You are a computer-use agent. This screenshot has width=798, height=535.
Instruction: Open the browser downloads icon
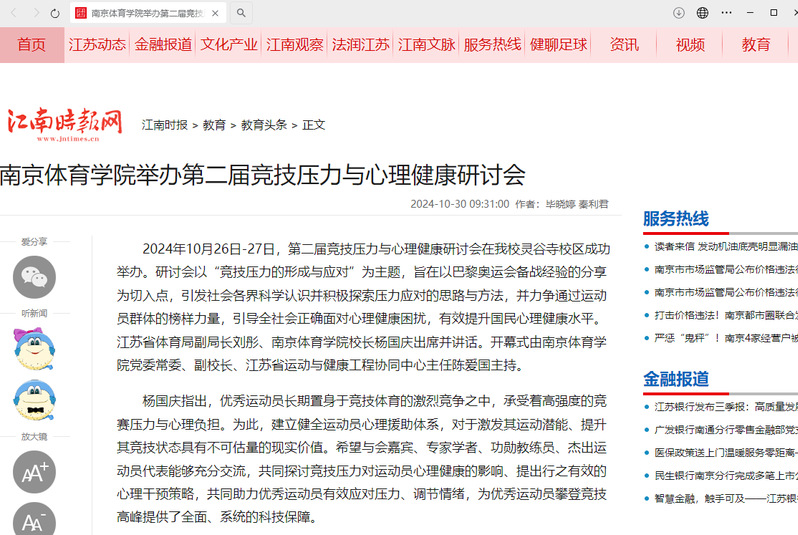(679, 13)
